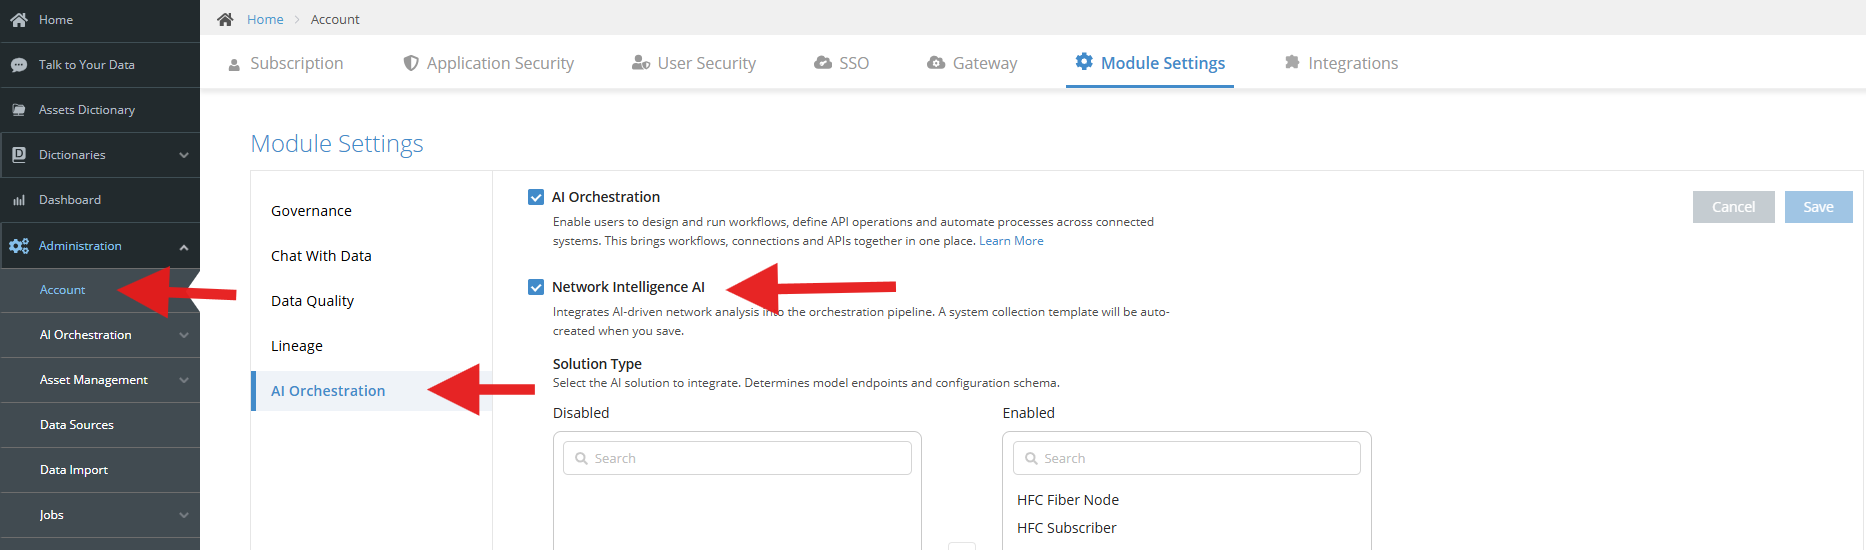Click the Module Settings gear icon
This screenshot has height=550, width=1866.
pos(1084,62)
